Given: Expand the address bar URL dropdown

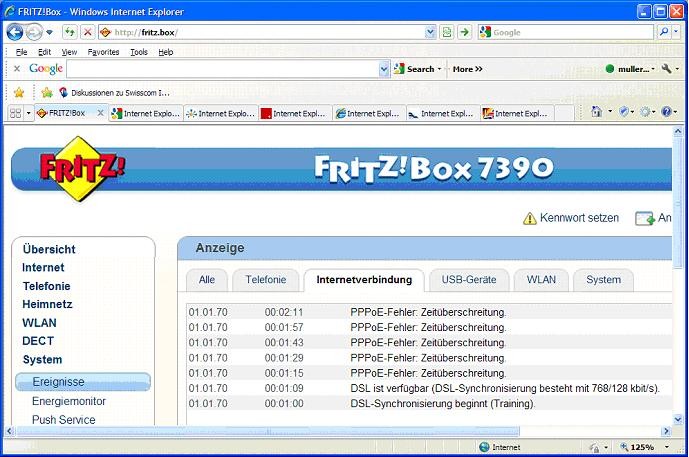Looking at the screenshot, I should 430,32.
